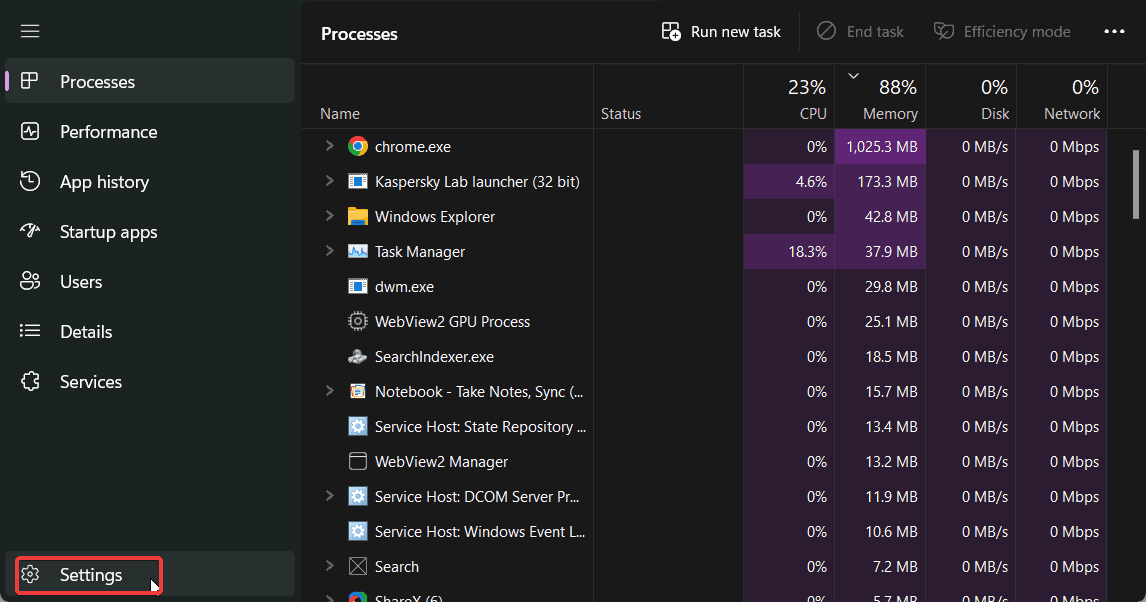Click the Processes sidebar icon
The height and width of the screenshot is (602, 1146).
[x=30, y=81]
